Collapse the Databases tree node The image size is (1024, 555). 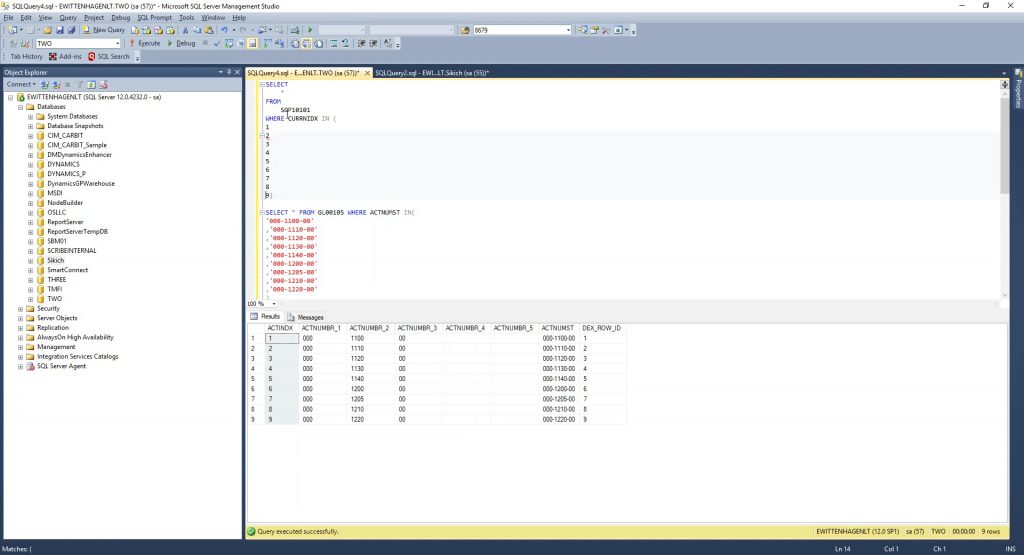[20, 106]
